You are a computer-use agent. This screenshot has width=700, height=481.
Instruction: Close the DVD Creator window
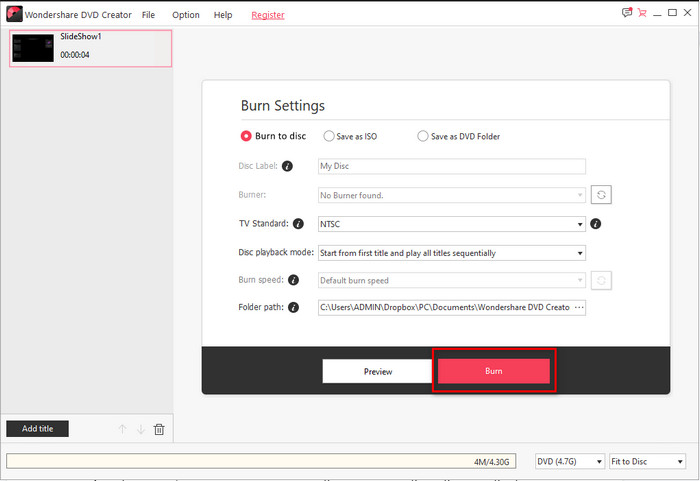tap(688, 13)
